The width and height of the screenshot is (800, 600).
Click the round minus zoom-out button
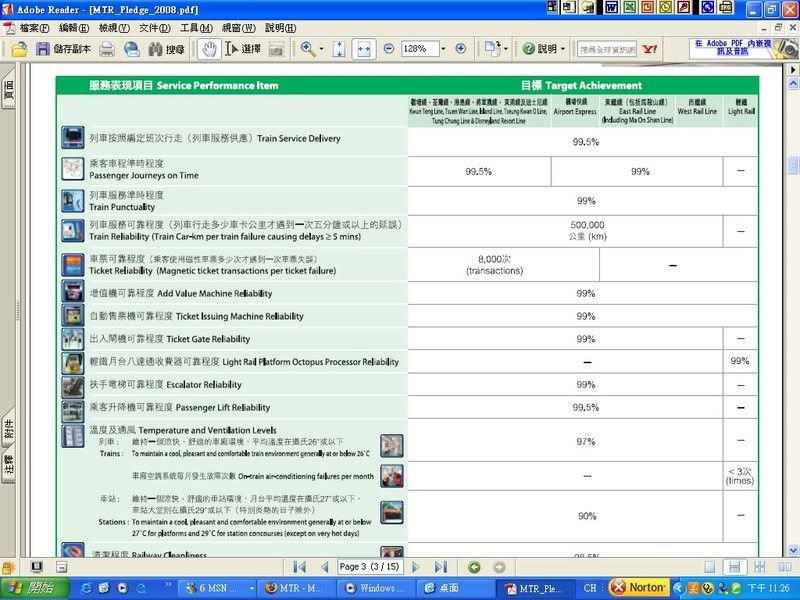389,48
